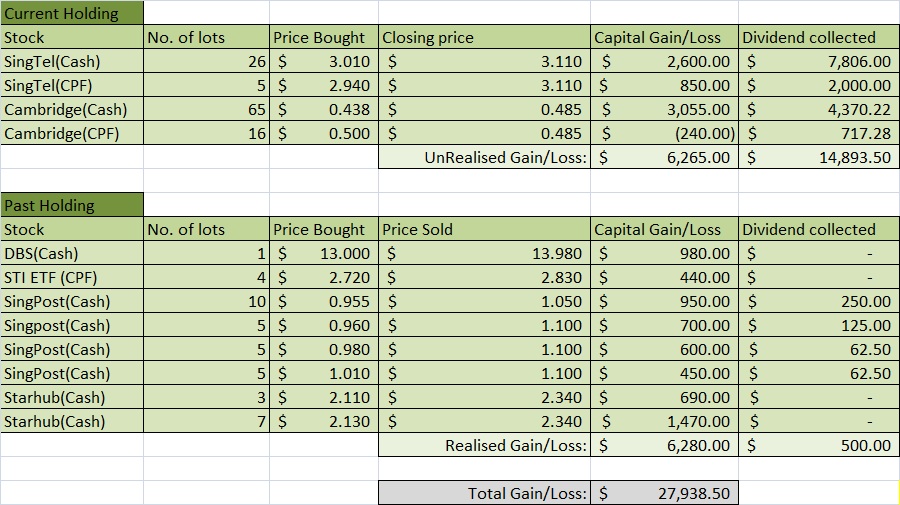Select the 1,470.00 Starhub capital gain cell
Viewport: 900px width, 505px height.
coord(665,422)
